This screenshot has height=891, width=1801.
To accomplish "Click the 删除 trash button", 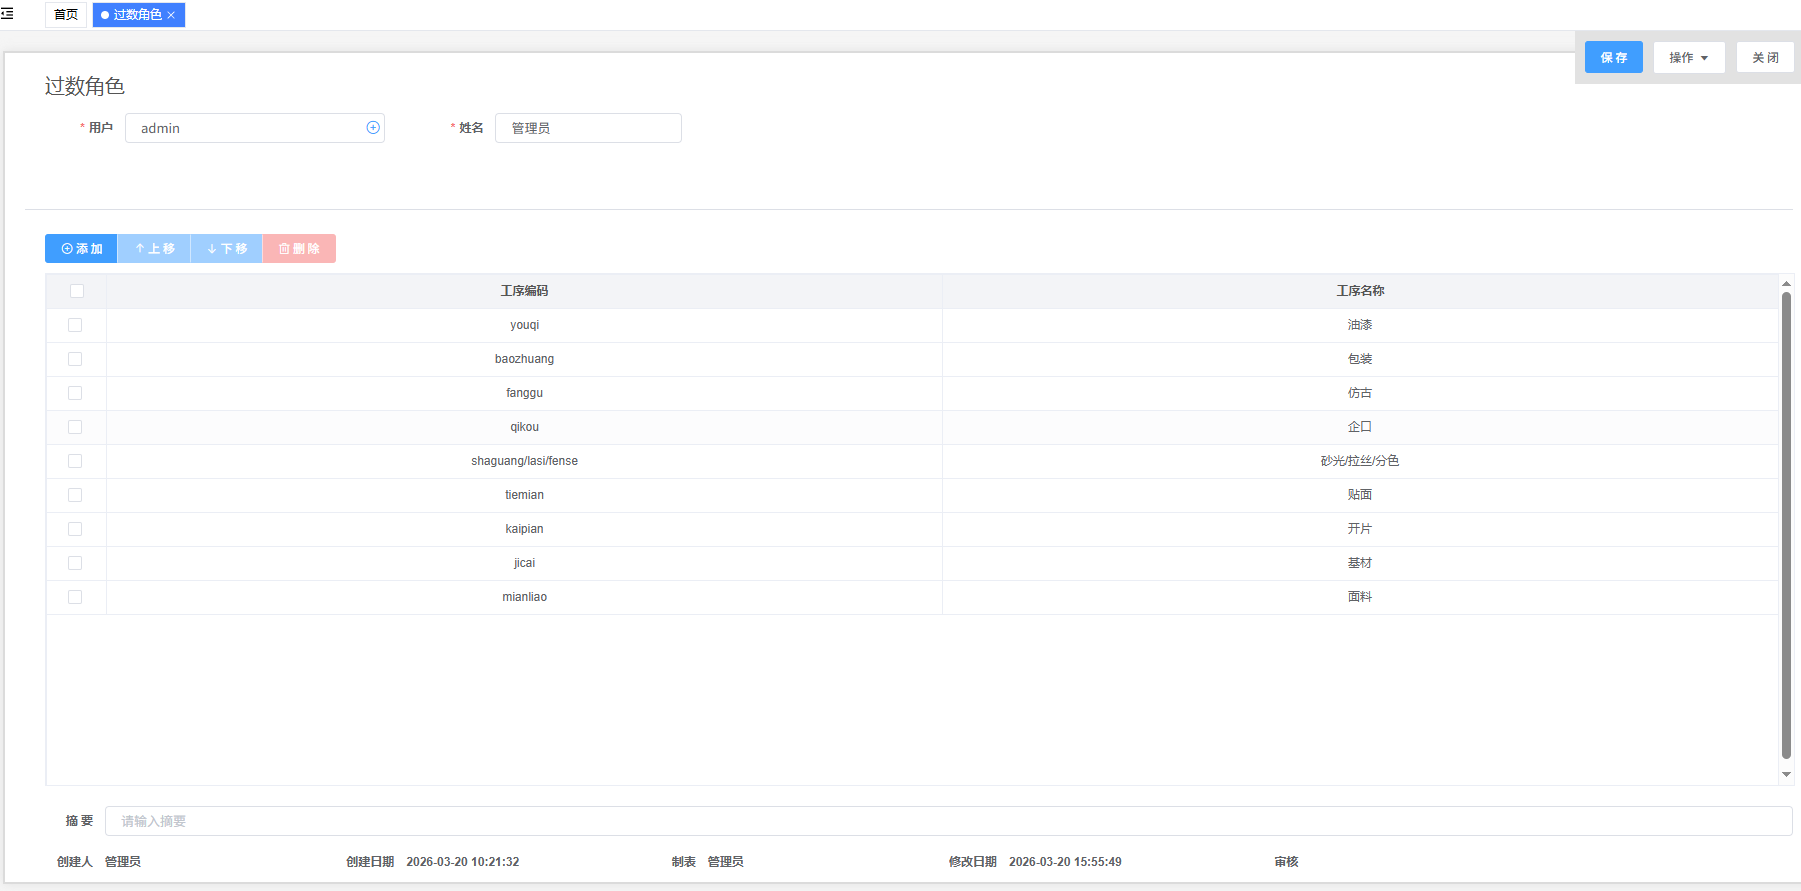I will tap(299, 249).
